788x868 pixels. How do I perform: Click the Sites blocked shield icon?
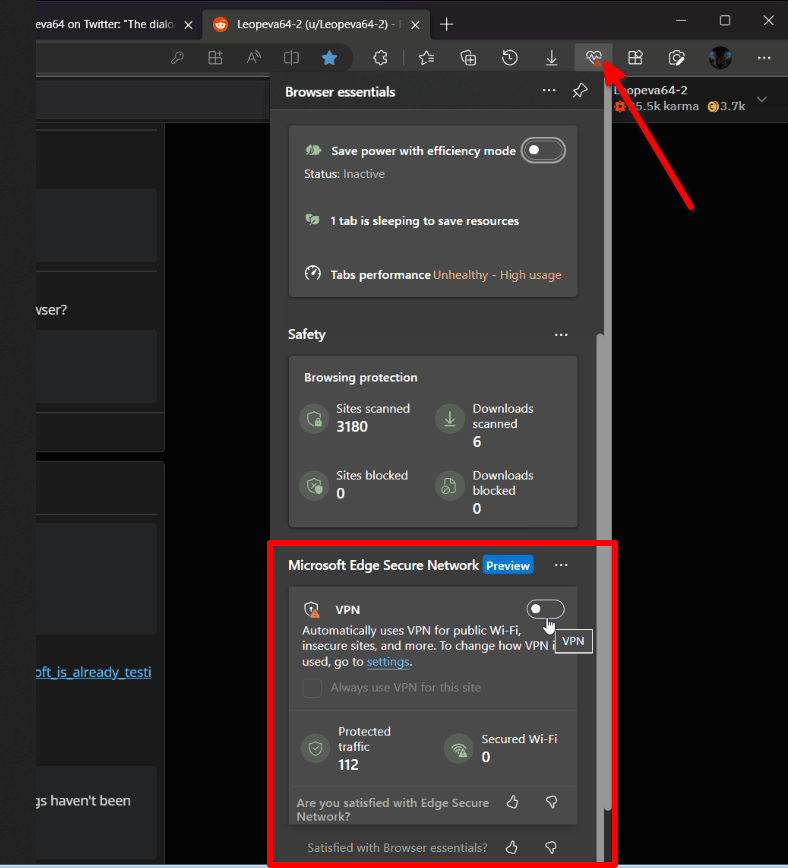[x=314, y=486]
